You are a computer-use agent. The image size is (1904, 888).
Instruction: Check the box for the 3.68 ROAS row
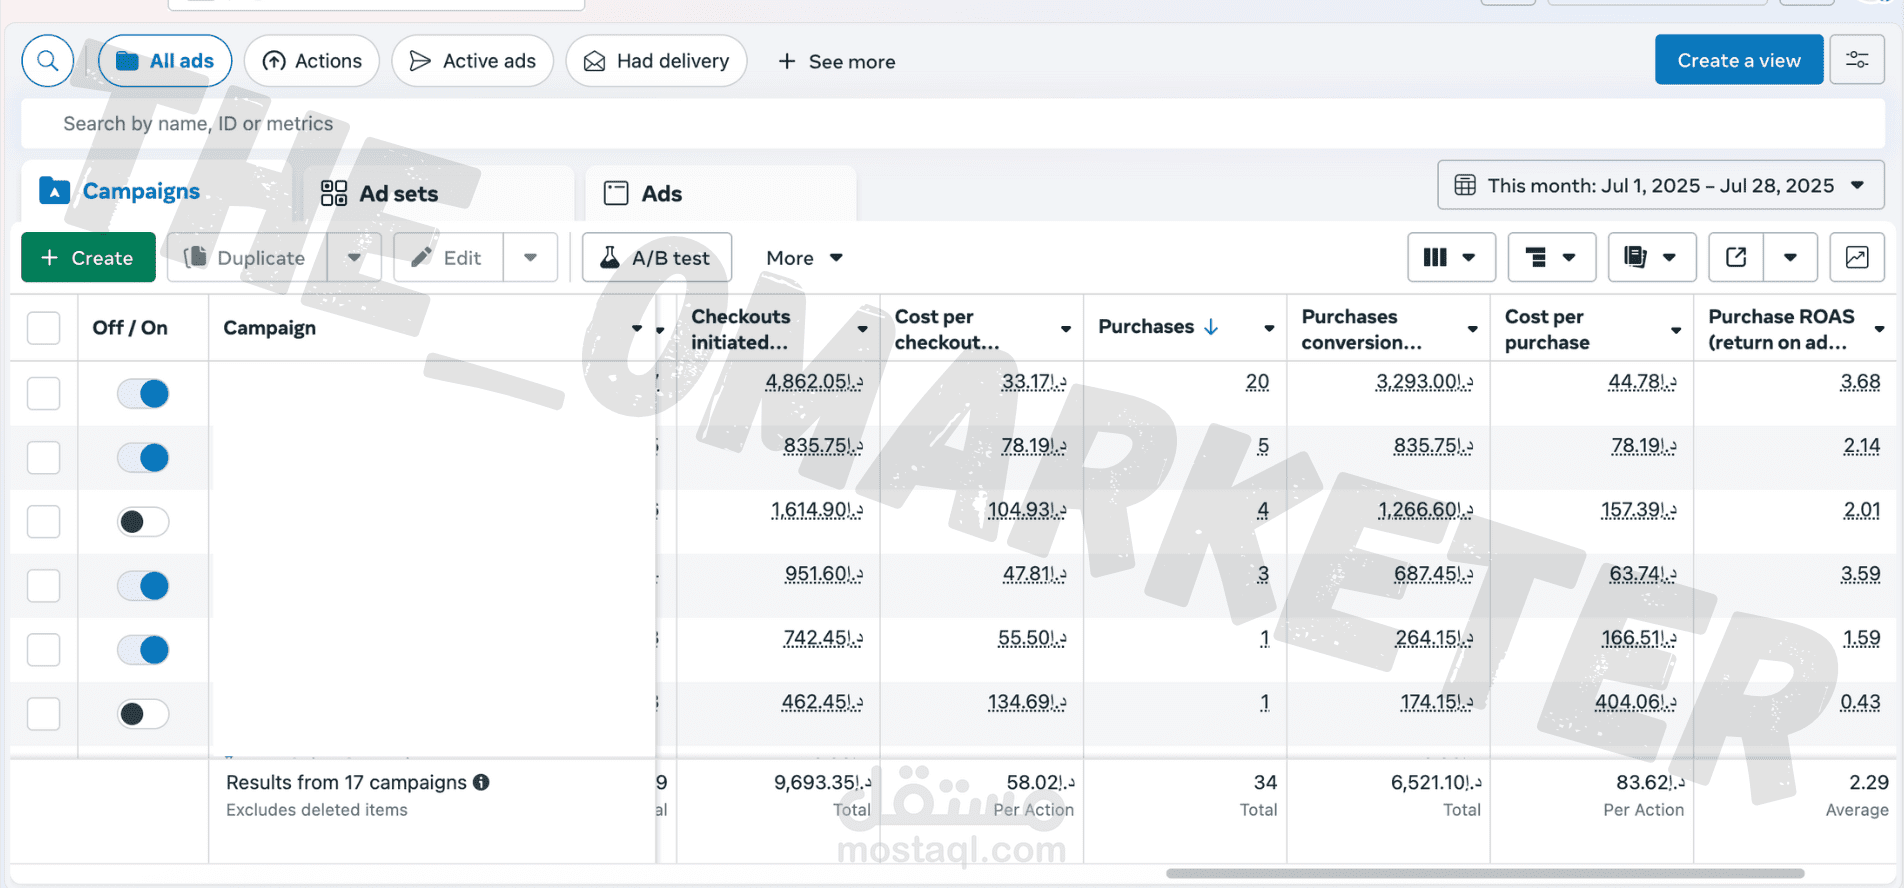(43, 394)
